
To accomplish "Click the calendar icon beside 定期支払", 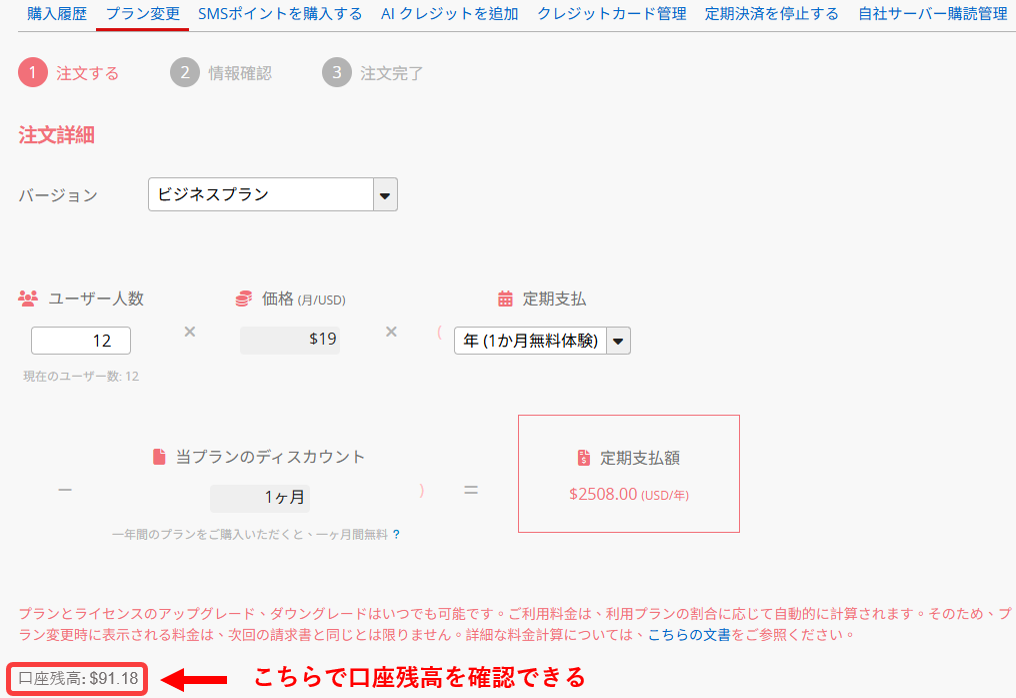I will (x=505, y=299).
